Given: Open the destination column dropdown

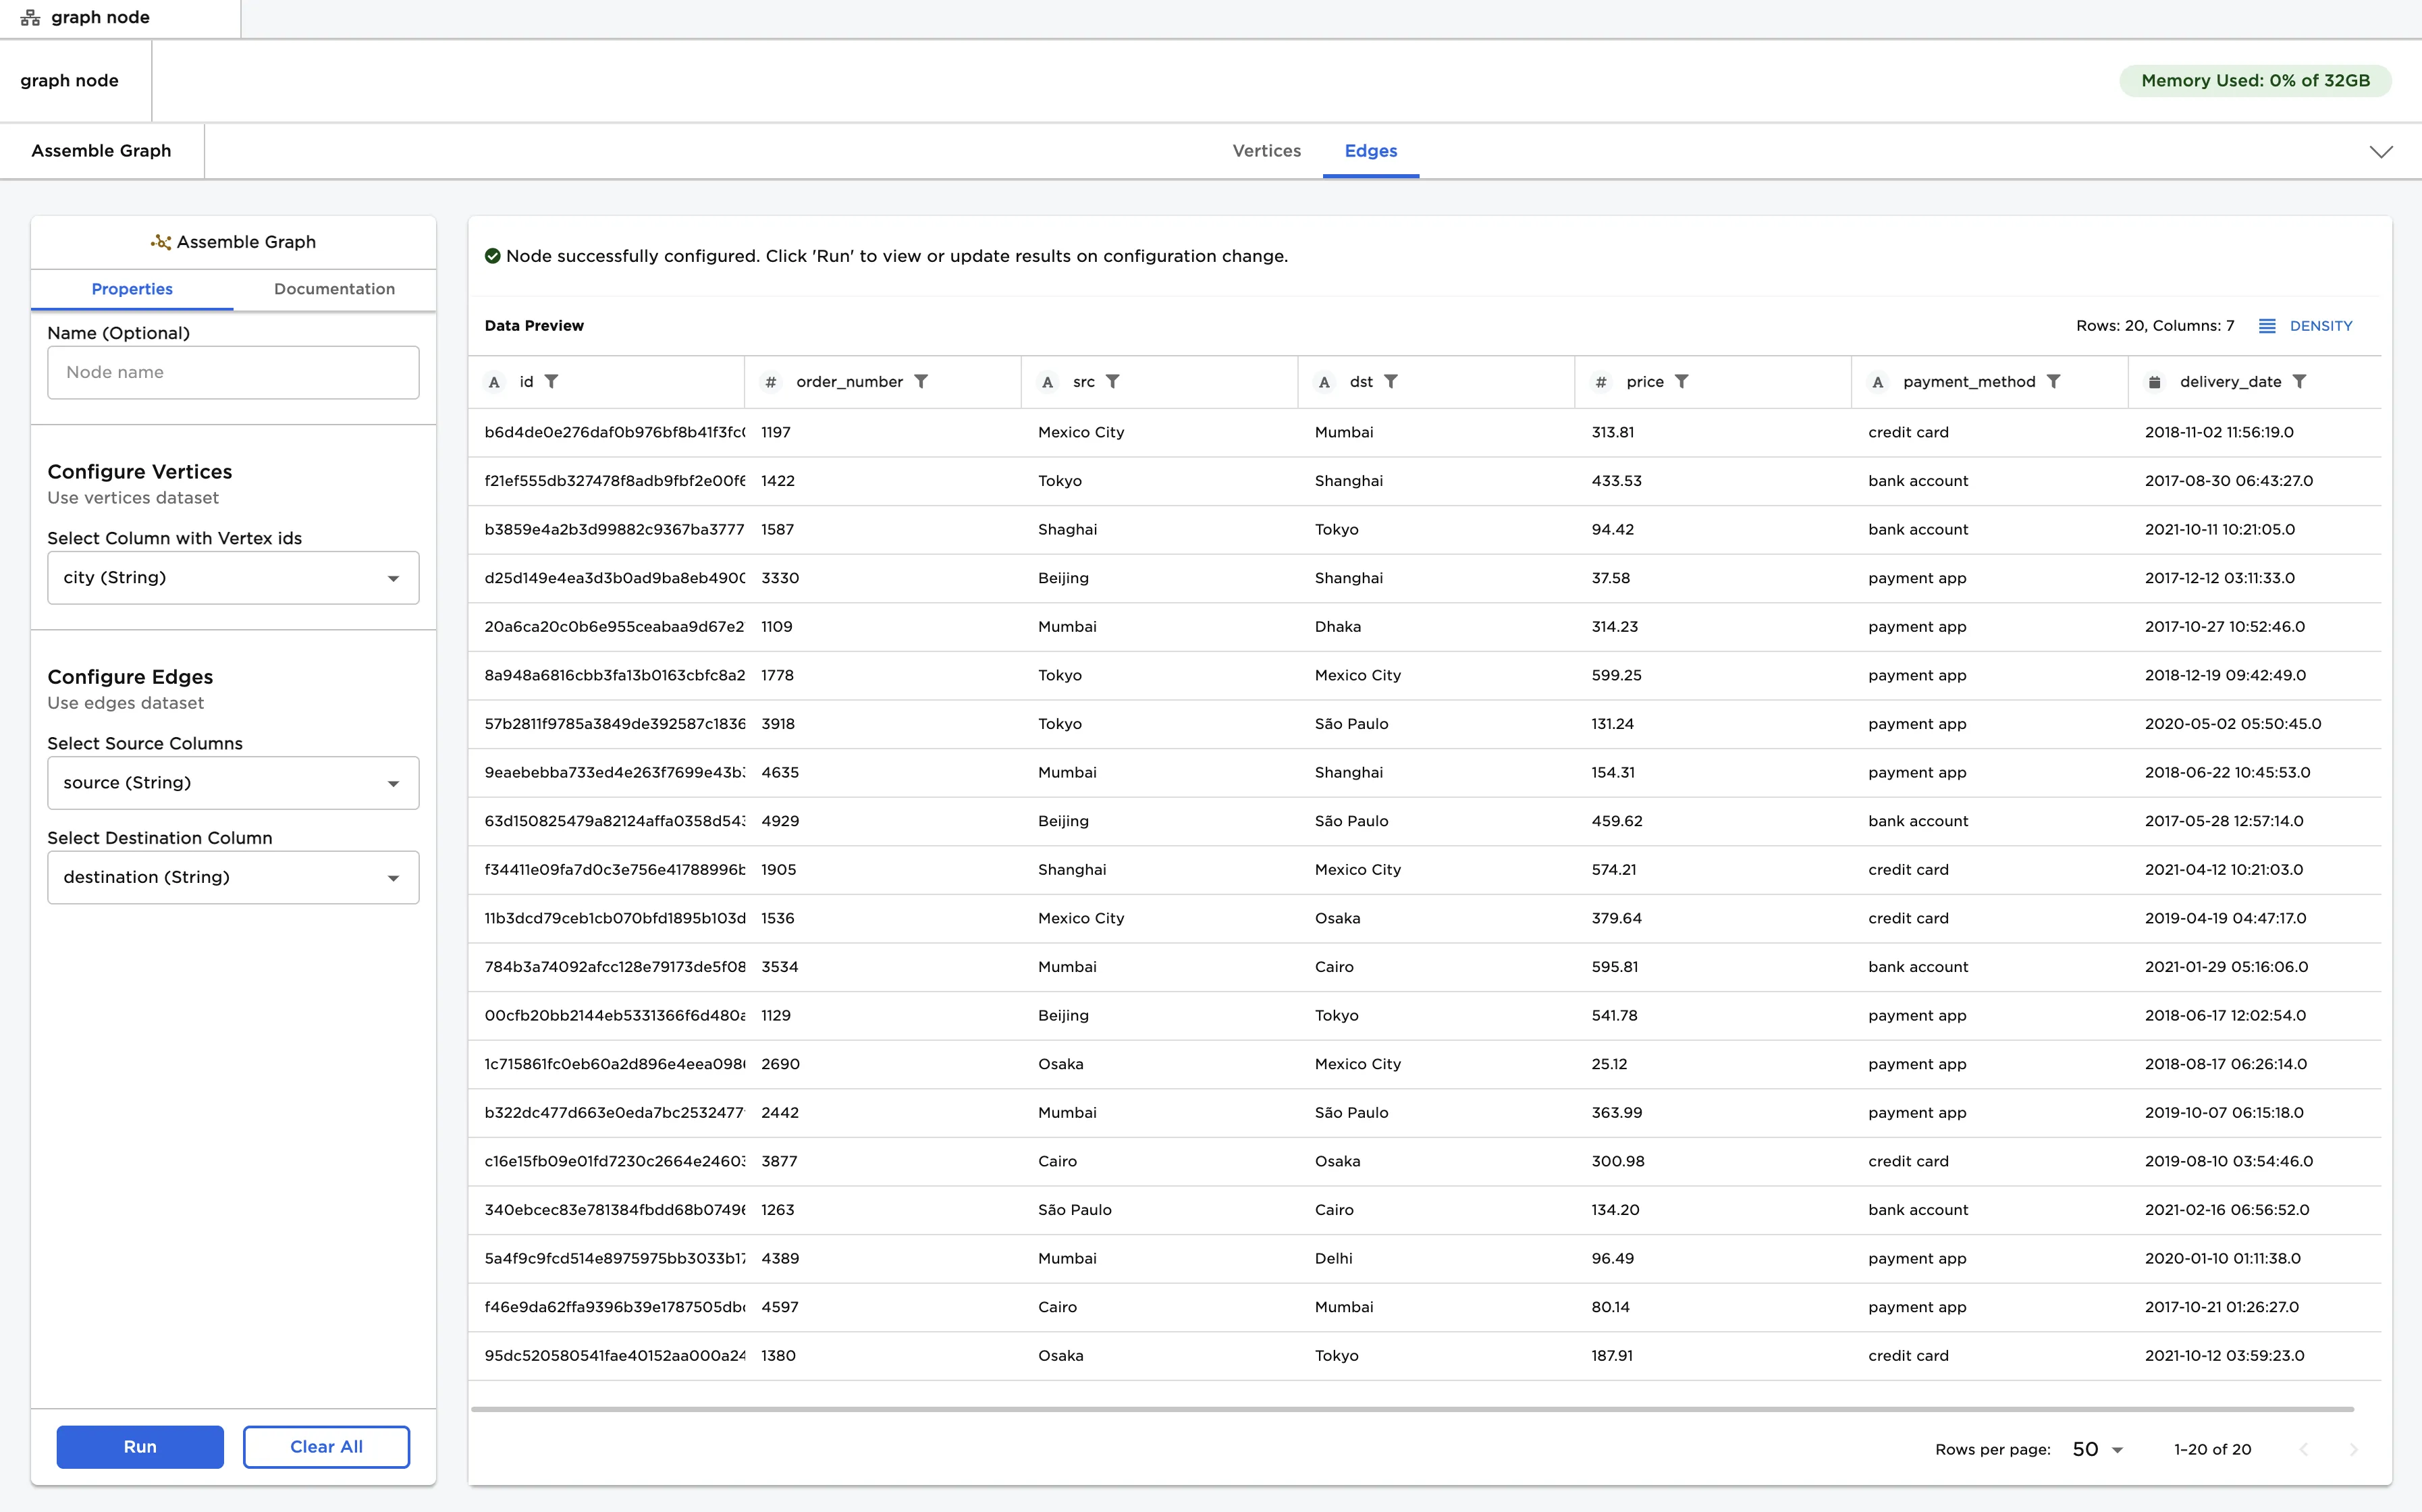Looking at the screenshot, I should (233, 877).
